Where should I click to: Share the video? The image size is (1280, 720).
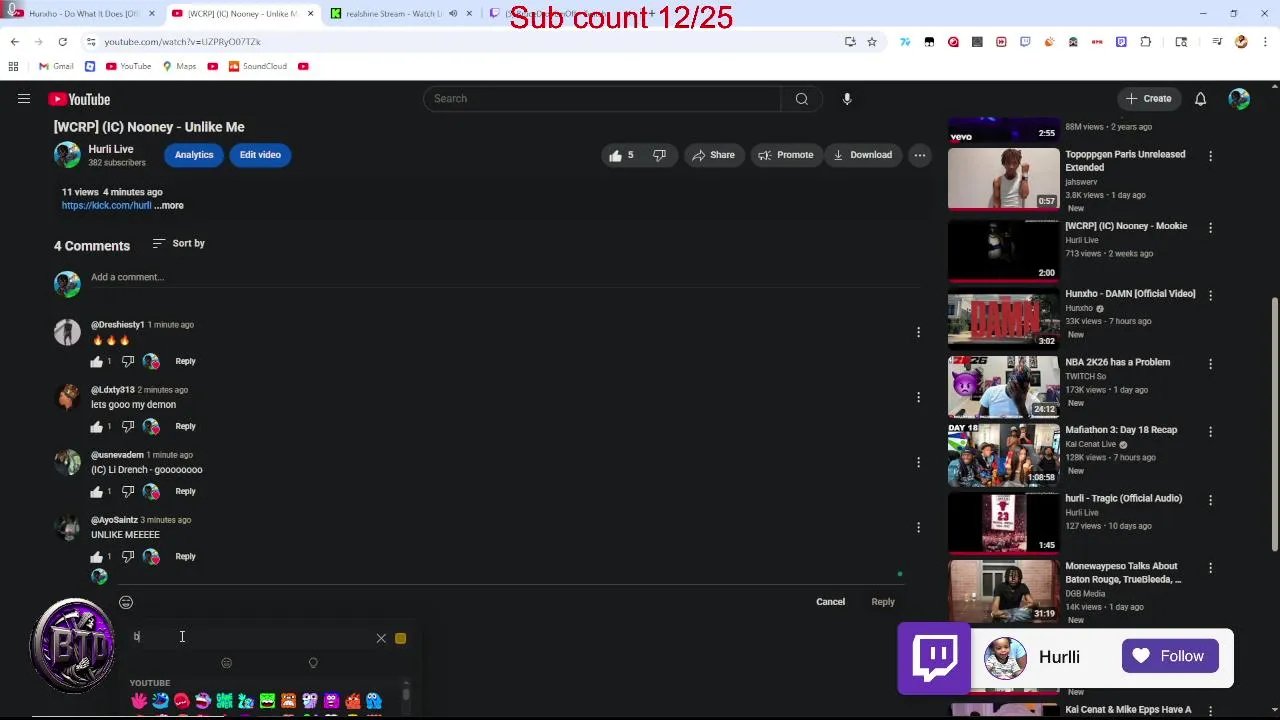pos(713,155)
